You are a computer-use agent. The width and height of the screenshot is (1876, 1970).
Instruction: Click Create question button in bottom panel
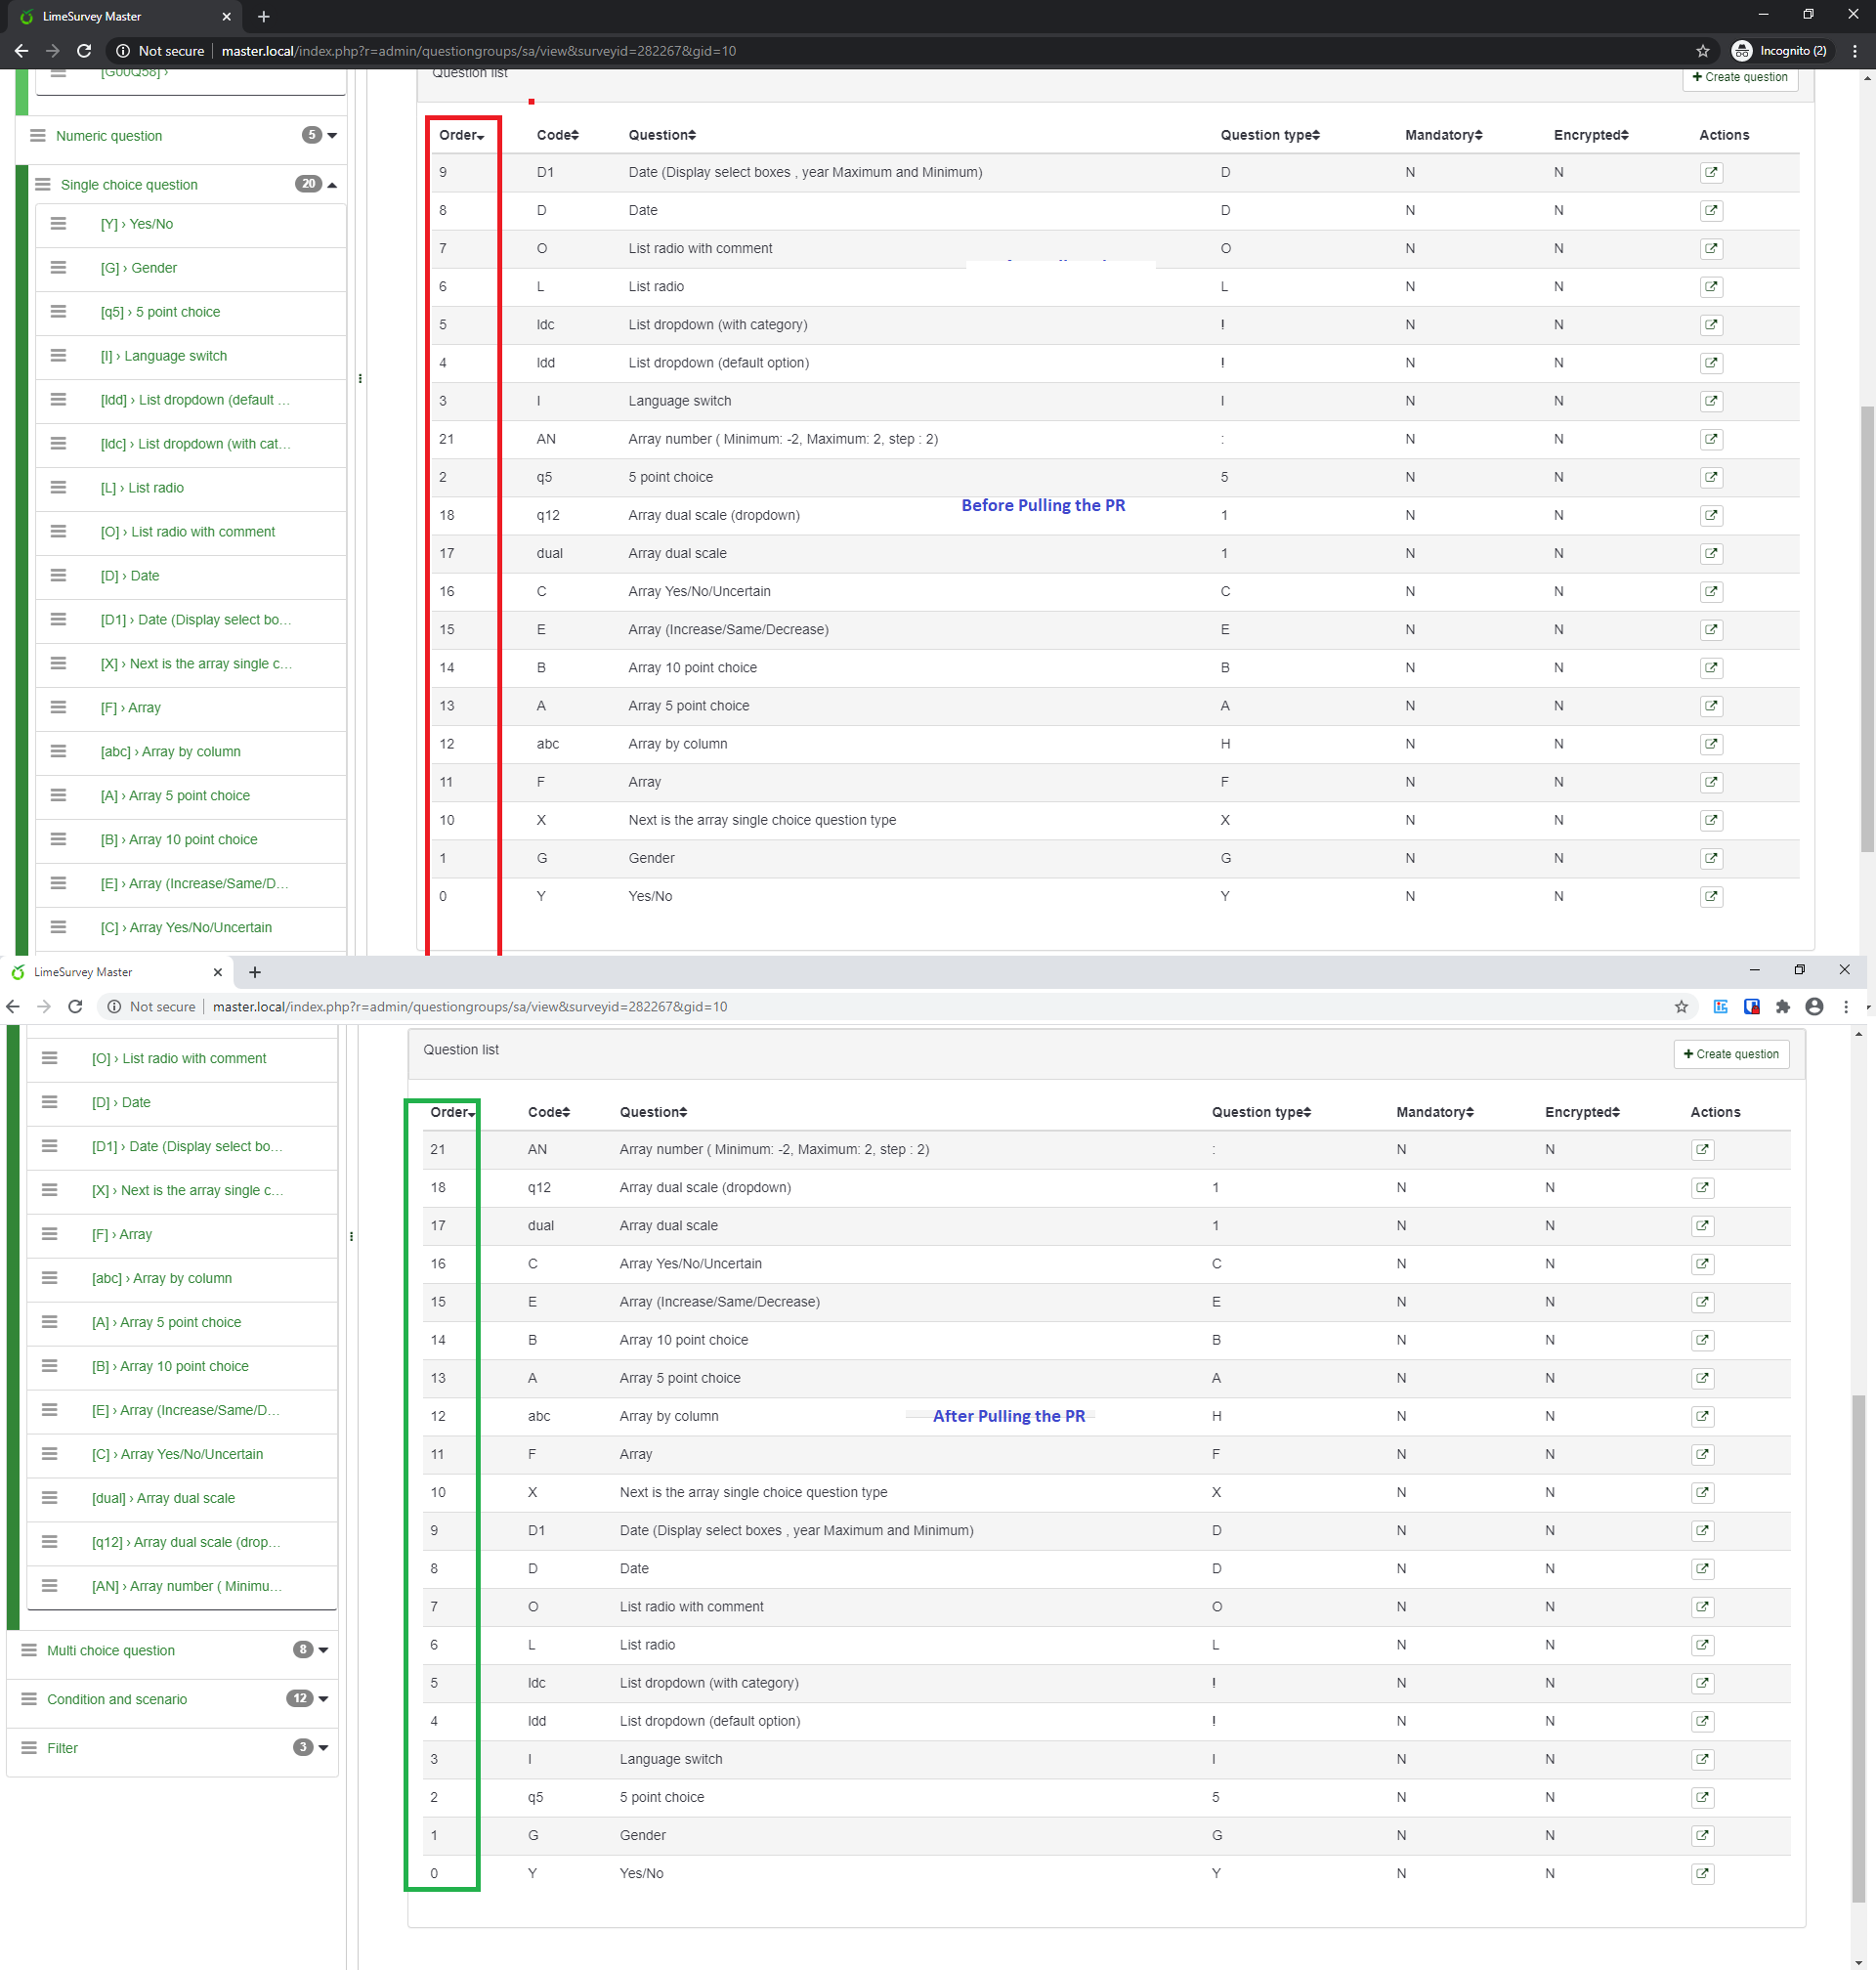(1730, 1054)
